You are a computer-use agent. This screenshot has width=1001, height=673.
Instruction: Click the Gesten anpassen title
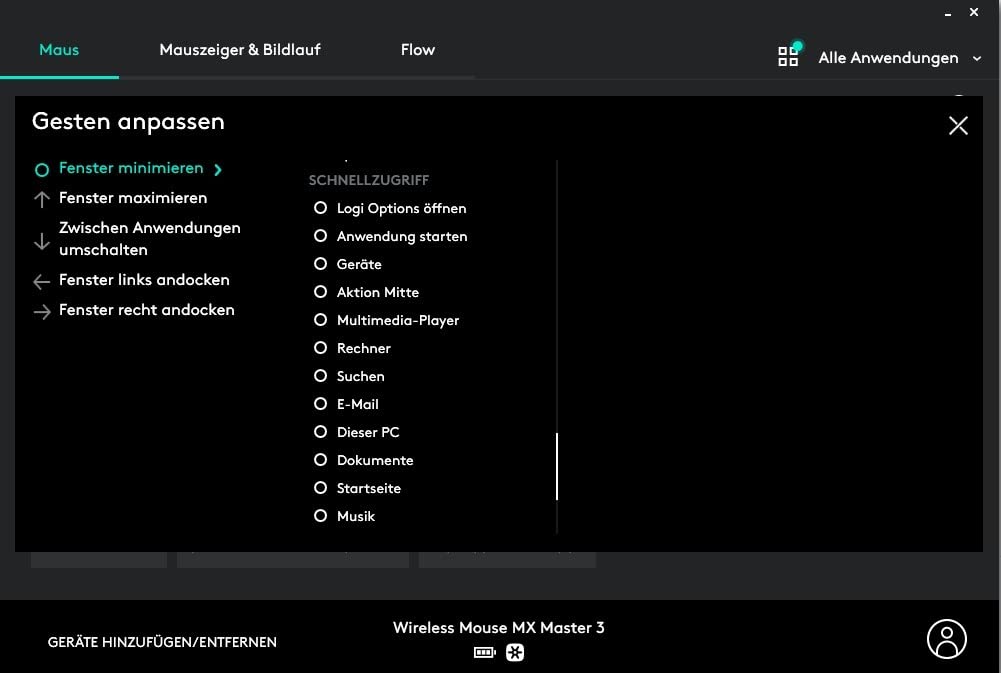pyautogui.click(x=128, y=121)
